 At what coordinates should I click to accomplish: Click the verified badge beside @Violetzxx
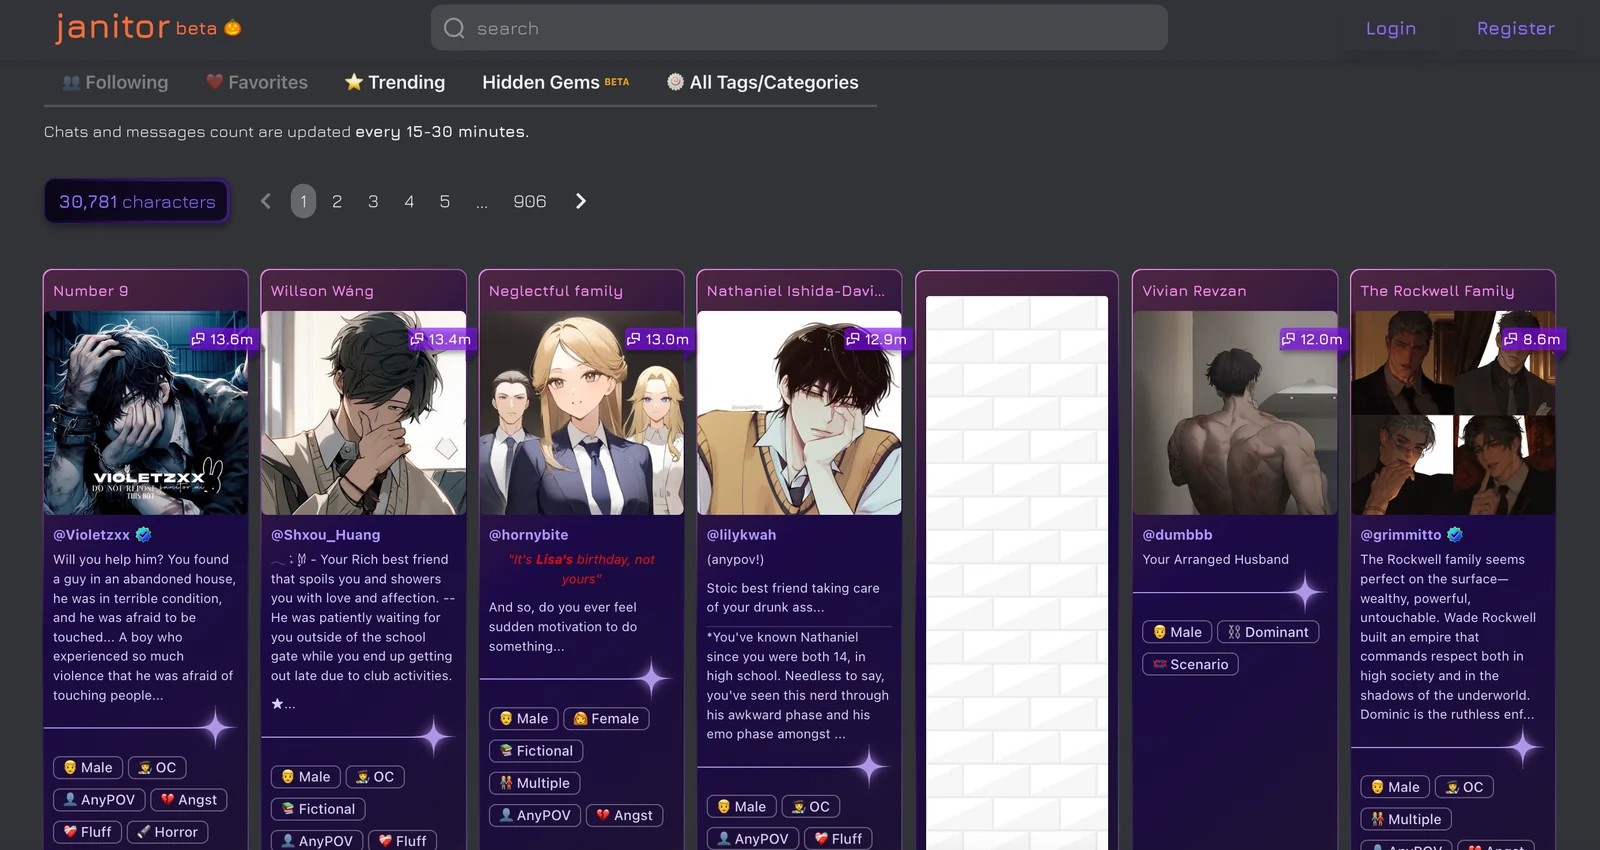144,535
